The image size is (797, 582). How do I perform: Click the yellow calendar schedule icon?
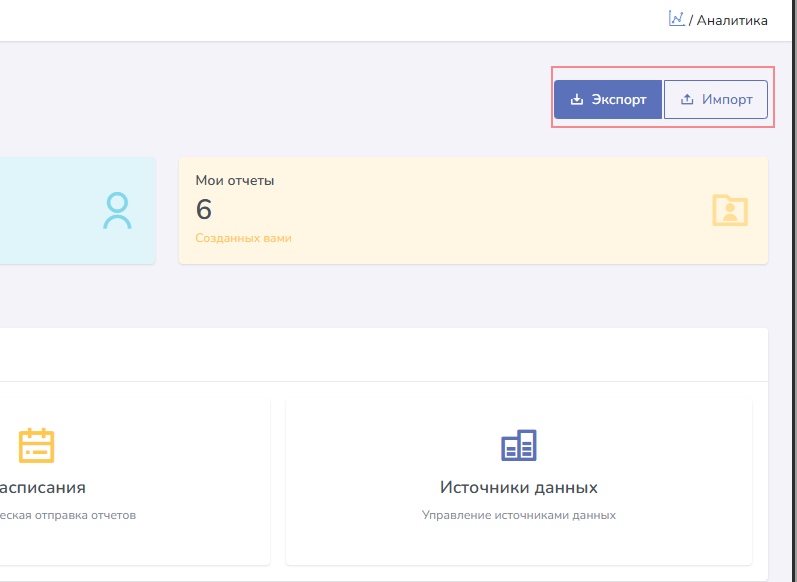[x=37, y=445]
